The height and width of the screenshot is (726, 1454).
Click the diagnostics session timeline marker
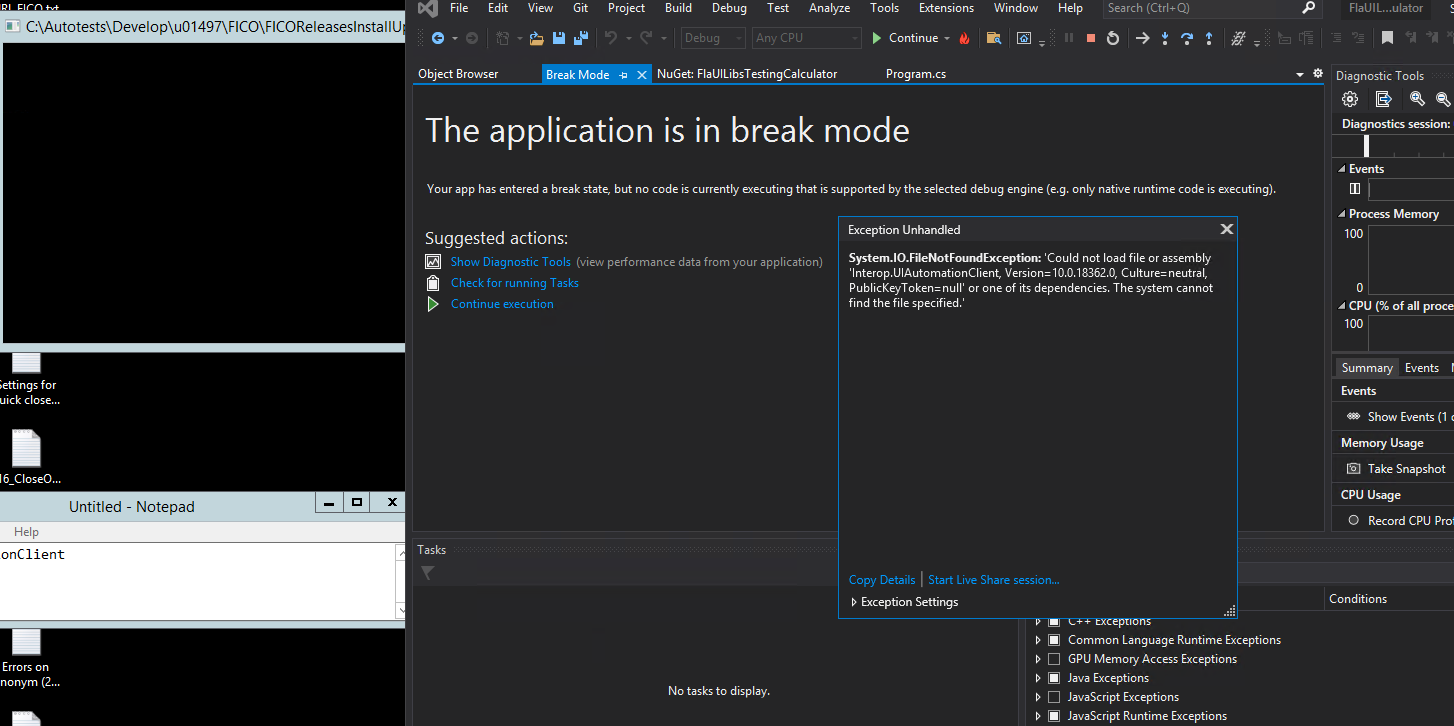click(x=1366, y=144)
